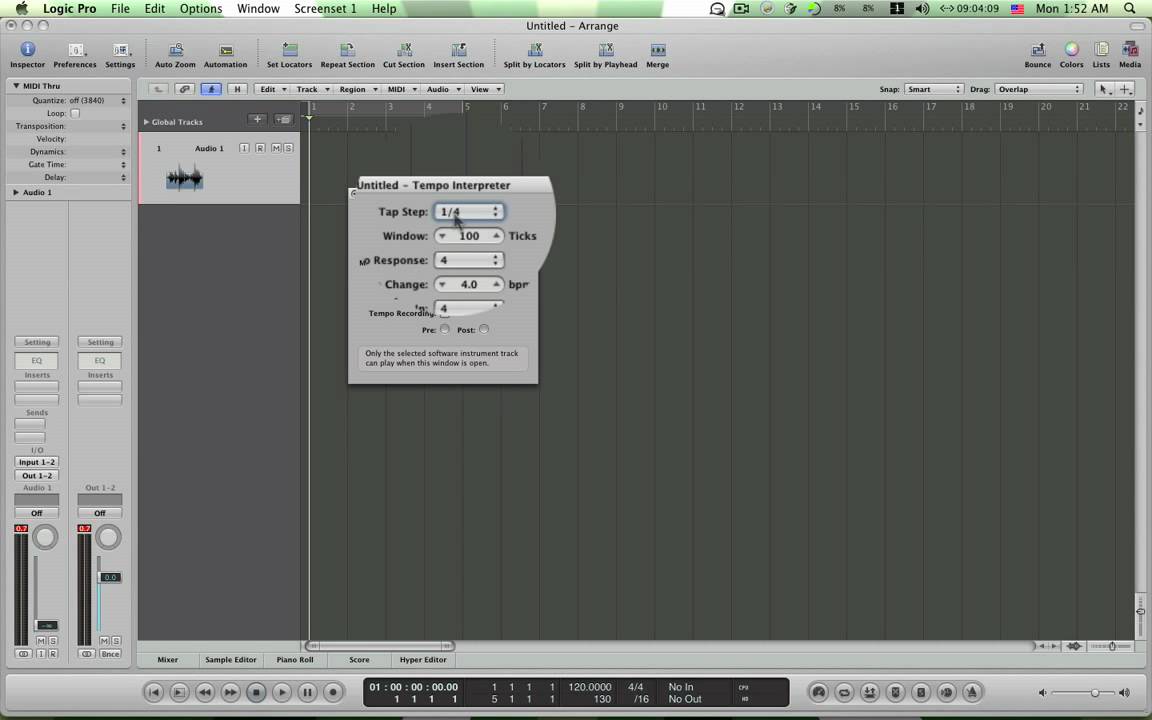
Task: Click the Record transport button
Action: coord(333,692)
